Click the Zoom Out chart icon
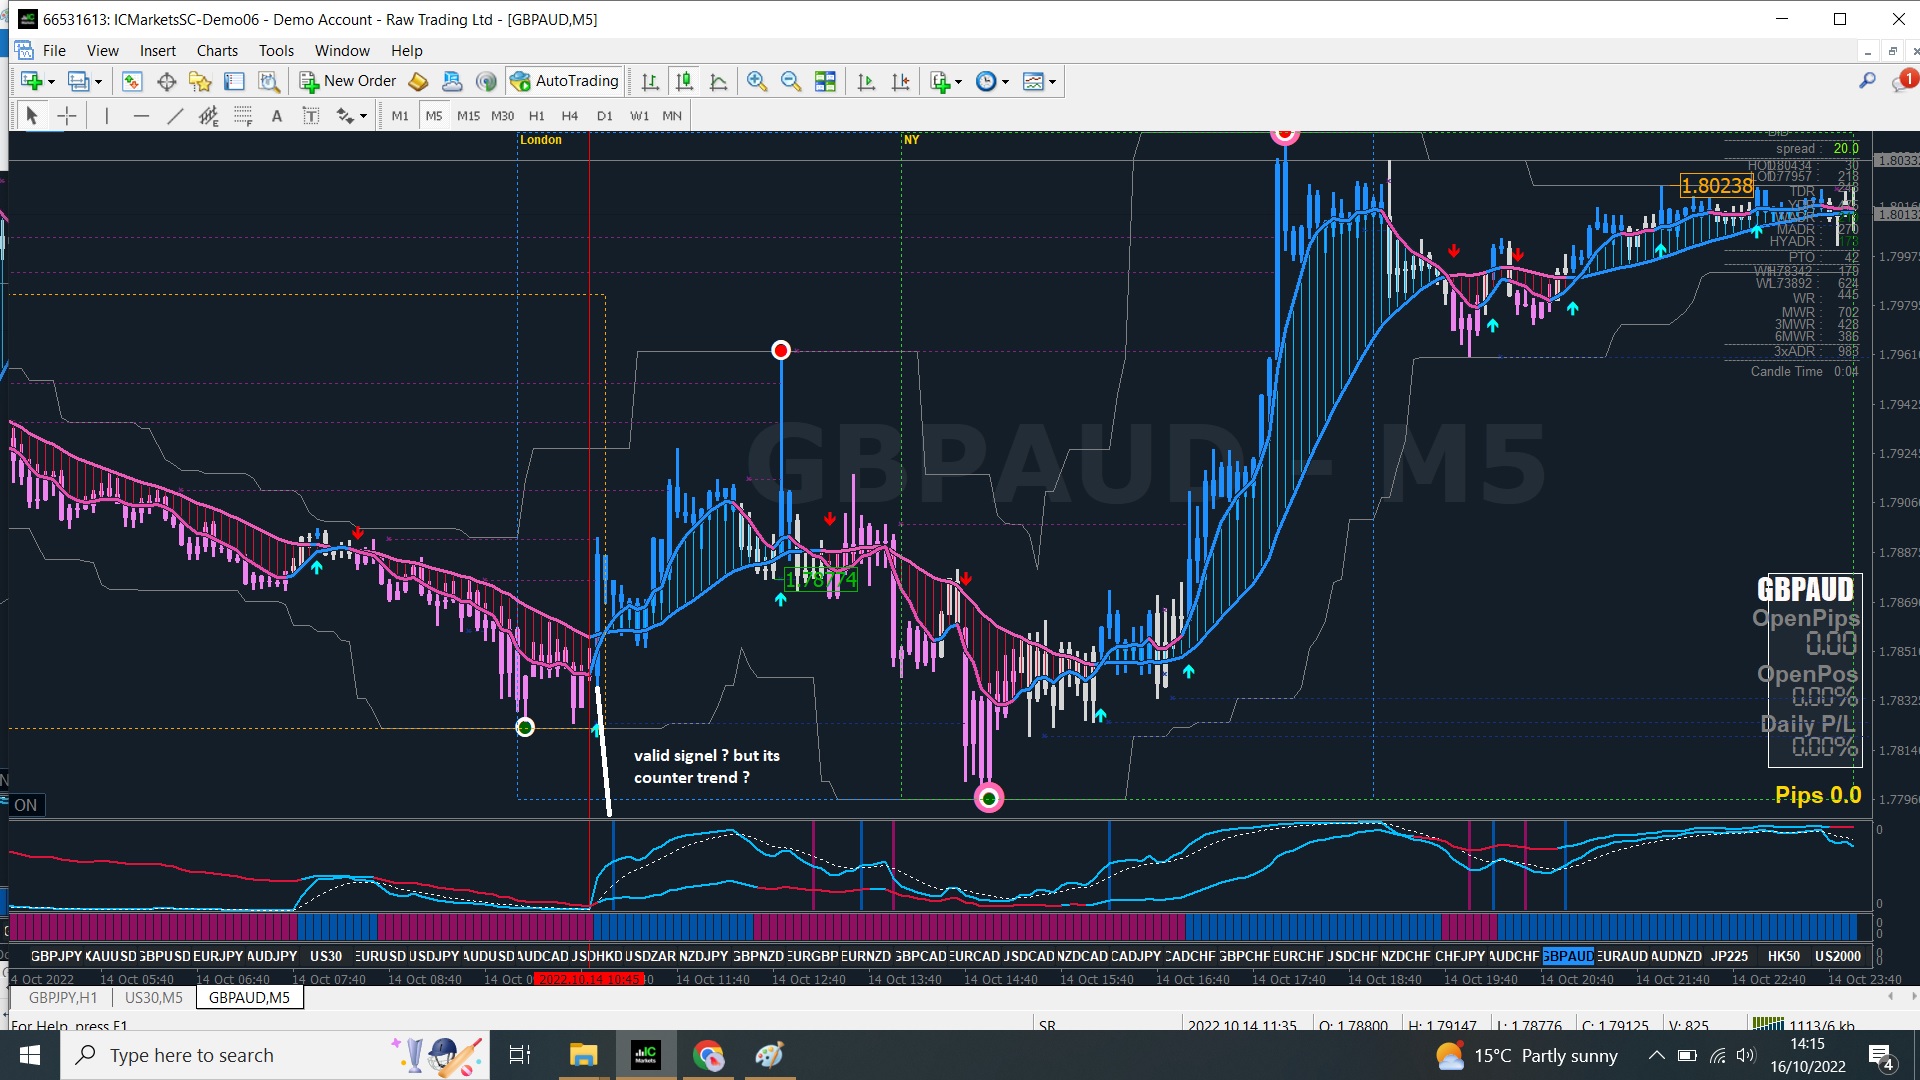This screenshot has height=1080, width=1920. click(x=791, y=82)
